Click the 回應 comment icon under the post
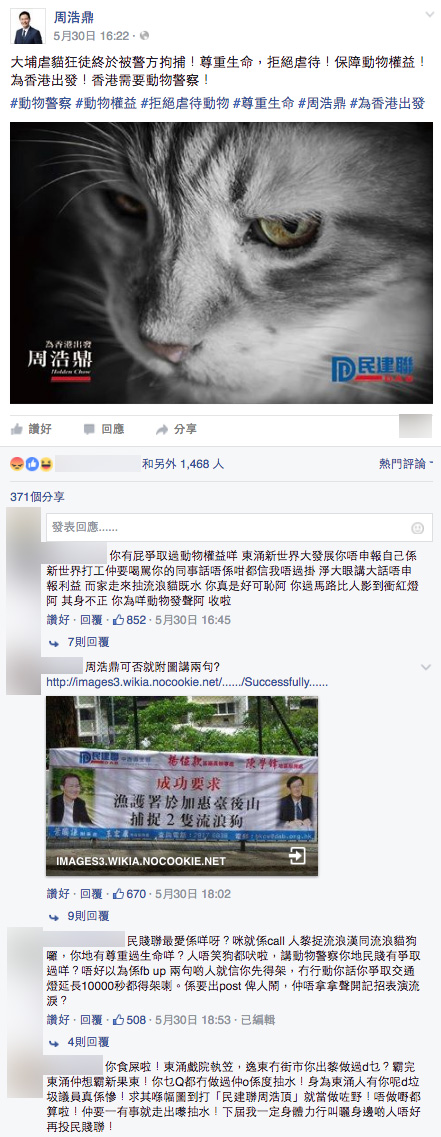The height and width of the screenshot is (1137, 441). [x=89, y=429]
